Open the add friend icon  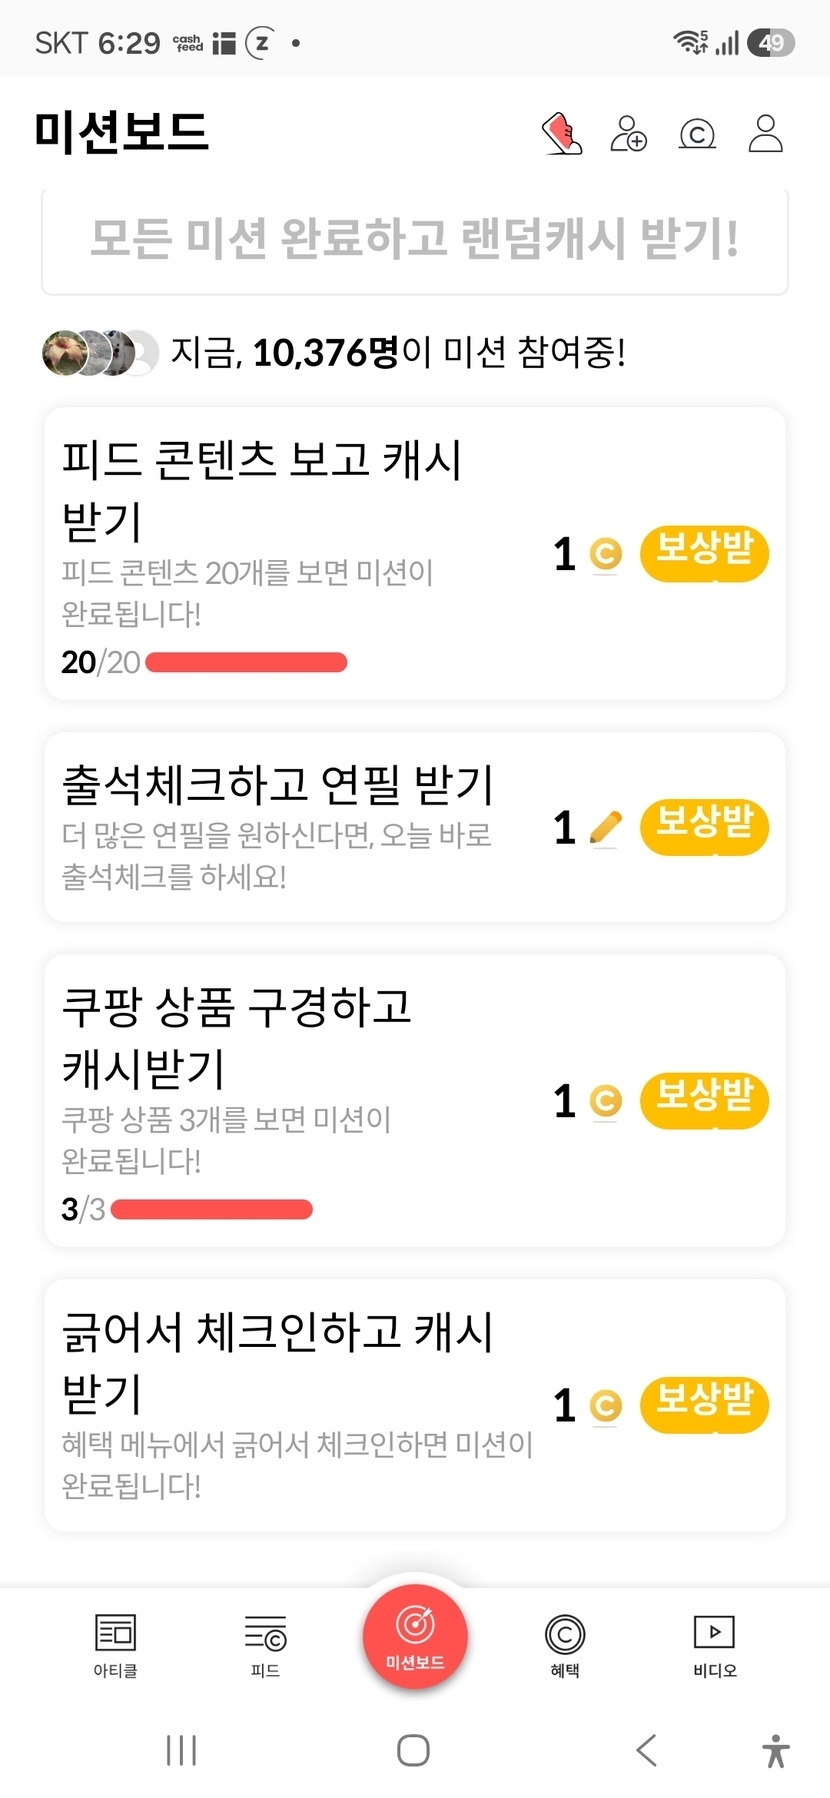click(628, 133)
